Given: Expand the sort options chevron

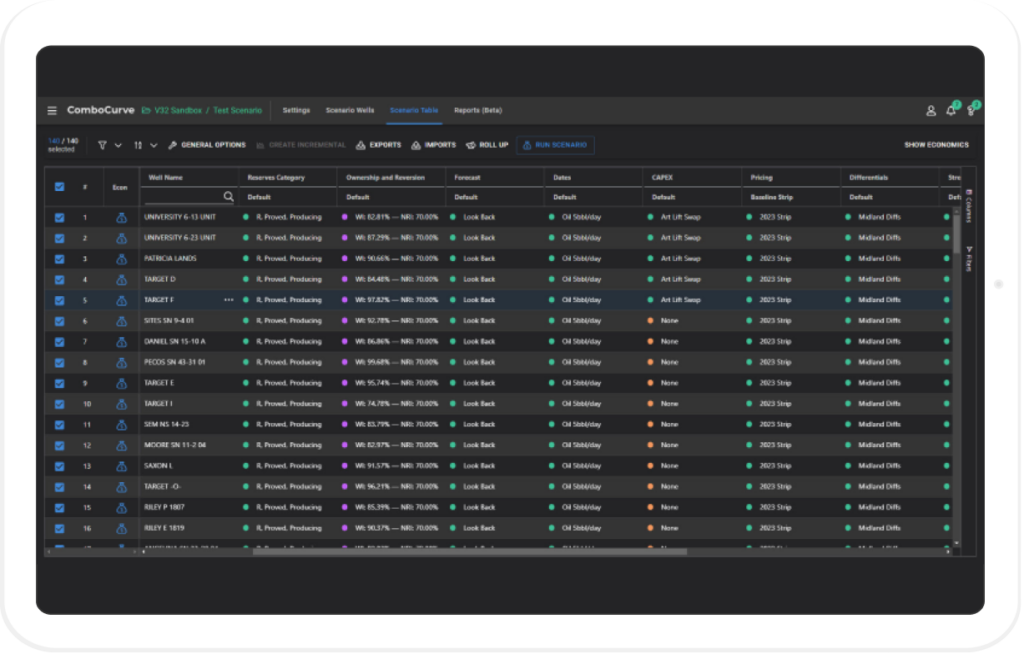Looking at the screenshot, I should pos(153,145).
